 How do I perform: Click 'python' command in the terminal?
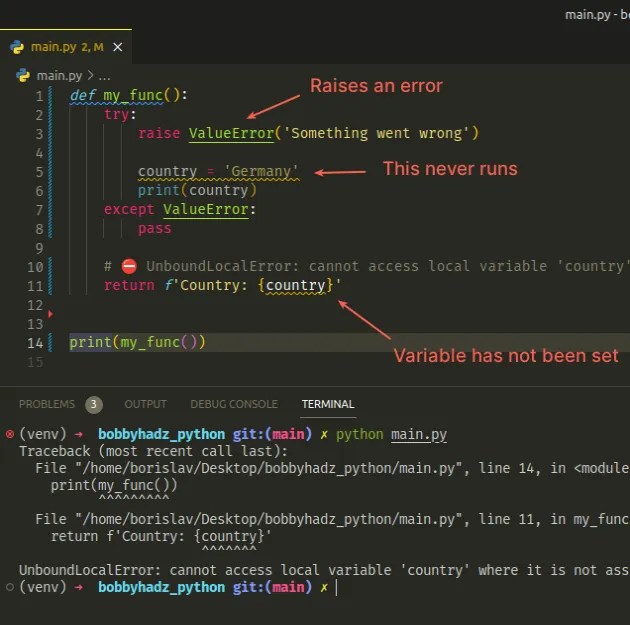(x=360, y=435)
